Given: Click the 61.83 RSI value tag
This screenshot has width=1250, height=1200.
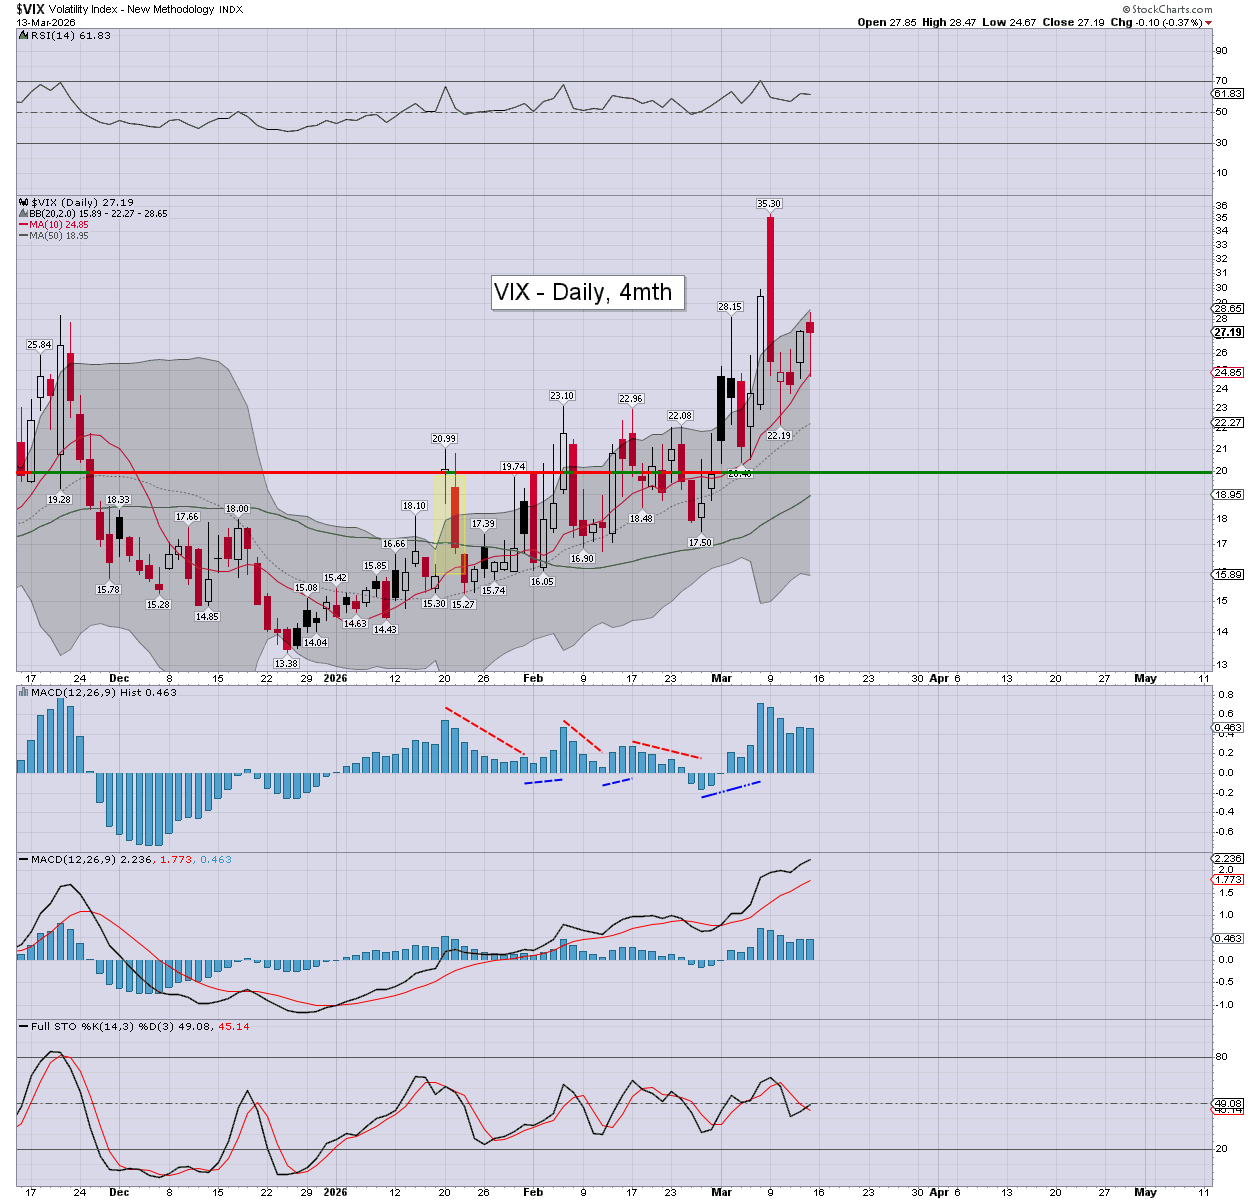Looking at the screenshot, I should (x=1227, y=93).
